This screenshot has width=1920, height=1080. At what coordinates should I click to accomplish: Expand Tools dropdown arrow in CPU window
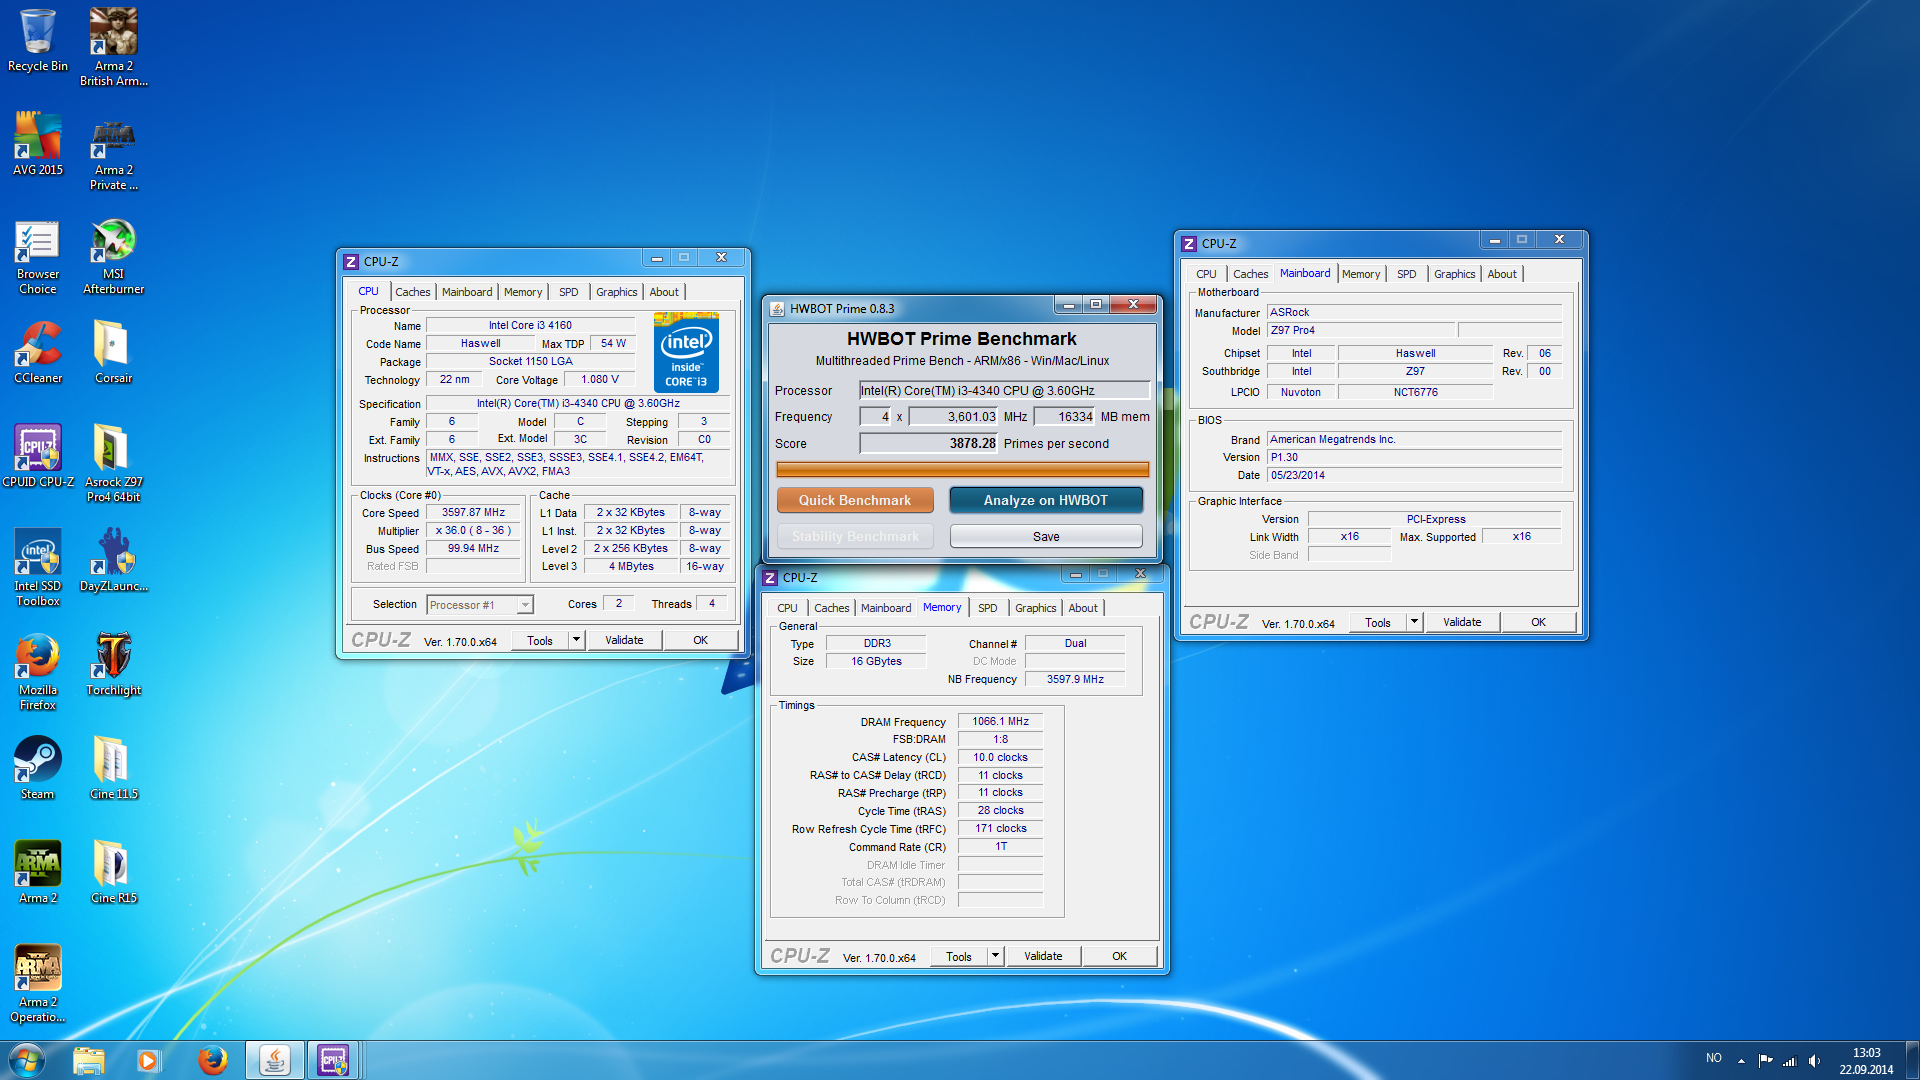click(x=576, y=640)
